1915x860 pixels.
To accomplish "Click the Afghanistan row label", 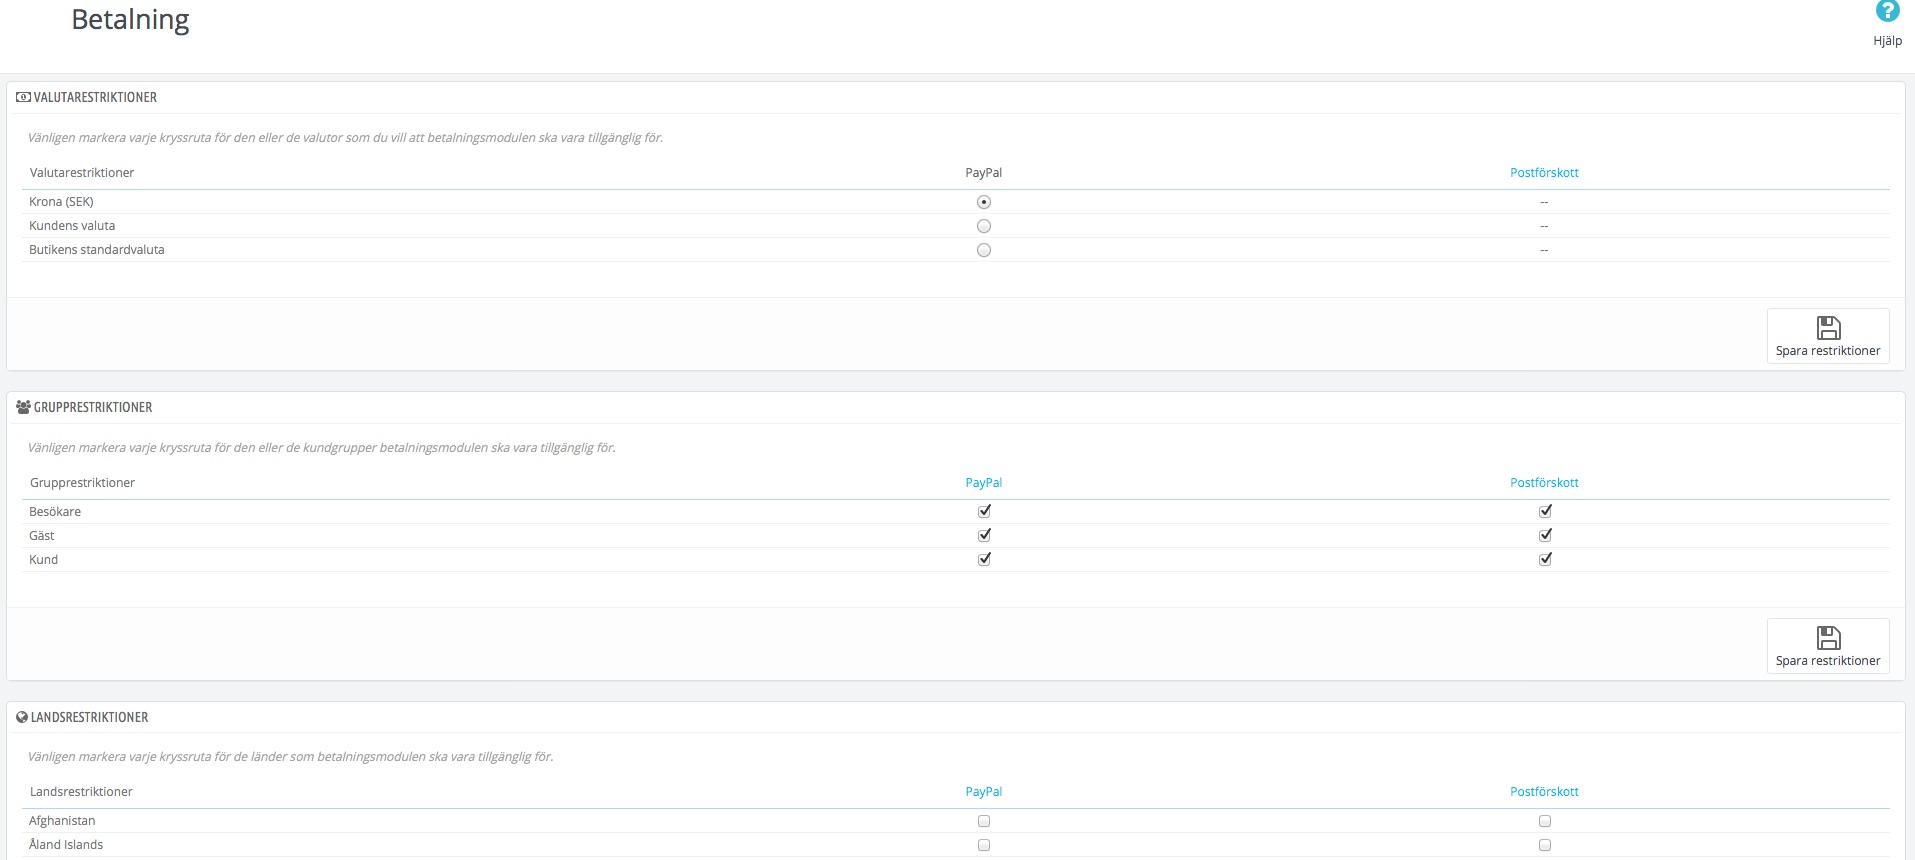I will [x=62, y=821].
